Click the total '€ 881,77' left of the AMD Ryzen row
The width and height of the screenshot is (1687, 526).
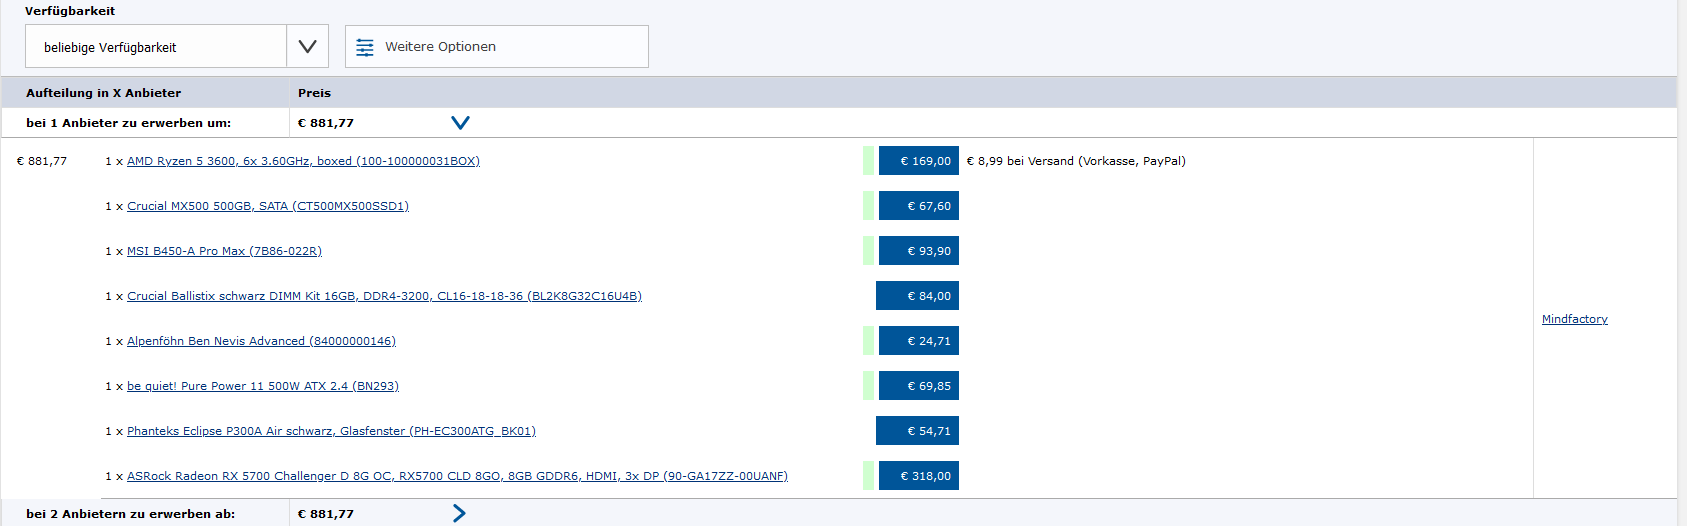point(42,161)
